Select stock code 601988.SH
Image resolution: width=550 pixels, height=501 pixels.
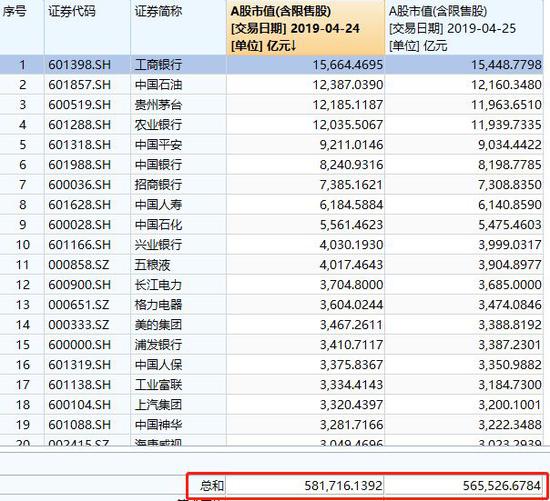click(x=80, y=165)
